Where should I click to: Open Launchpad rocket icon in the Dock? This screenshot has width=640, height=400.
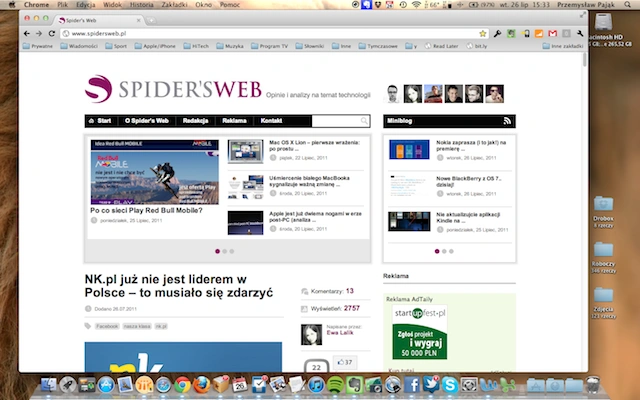[x=68, y=384]
